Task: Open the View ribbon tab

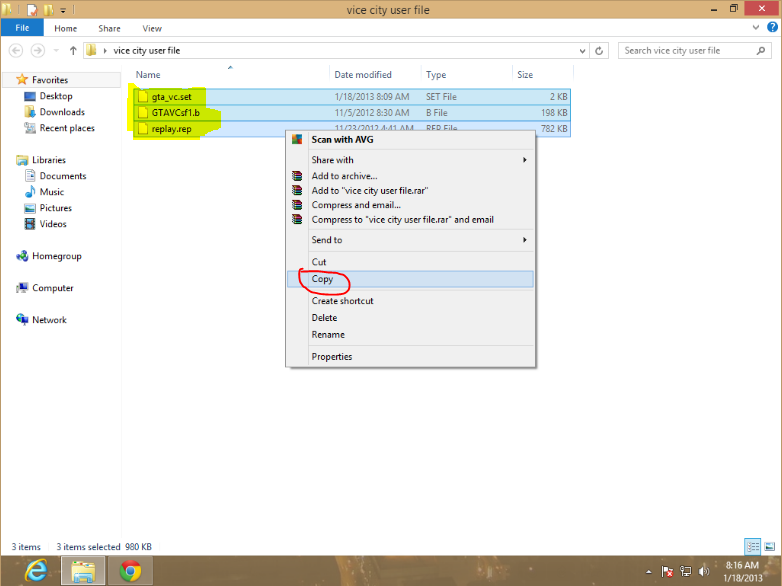Action: tap(152, 28)
